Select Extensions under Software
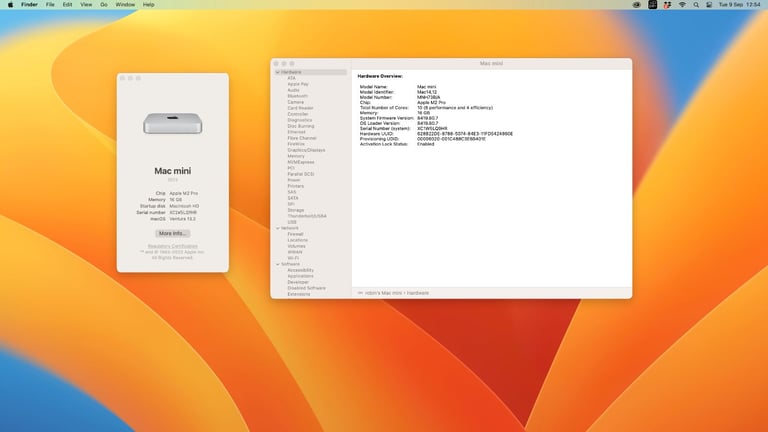768x432 pixels. tap(299, 294)
